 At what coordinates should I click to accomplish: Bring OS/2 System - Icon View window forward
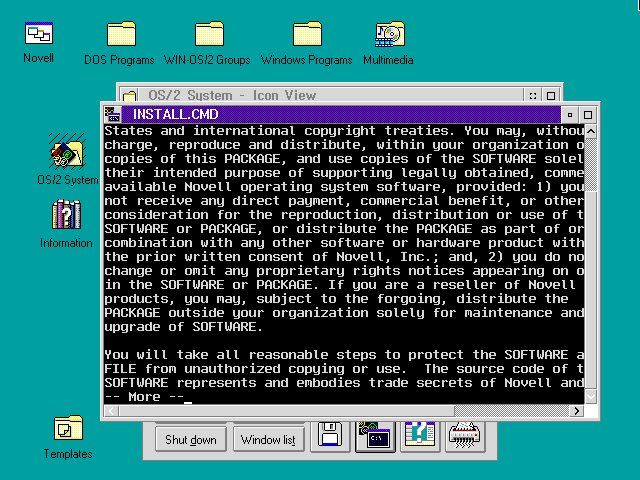tap(331, 95)
